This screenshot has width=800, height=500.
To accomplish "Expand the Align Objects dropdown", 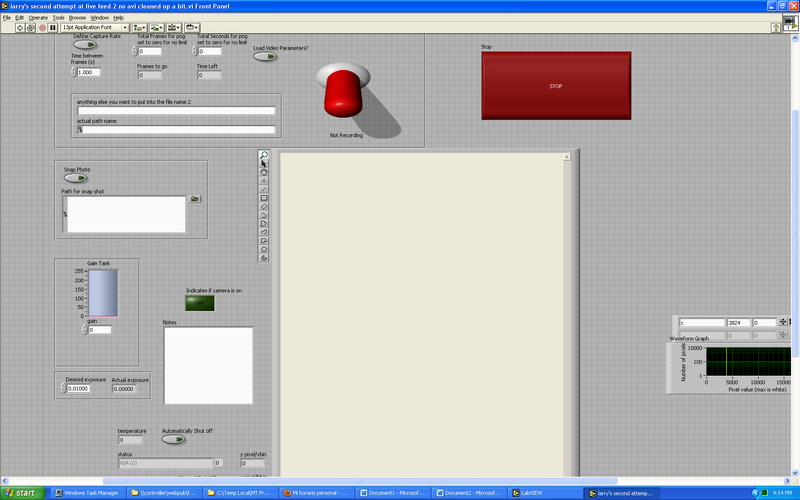I will [x=141, y=27].
